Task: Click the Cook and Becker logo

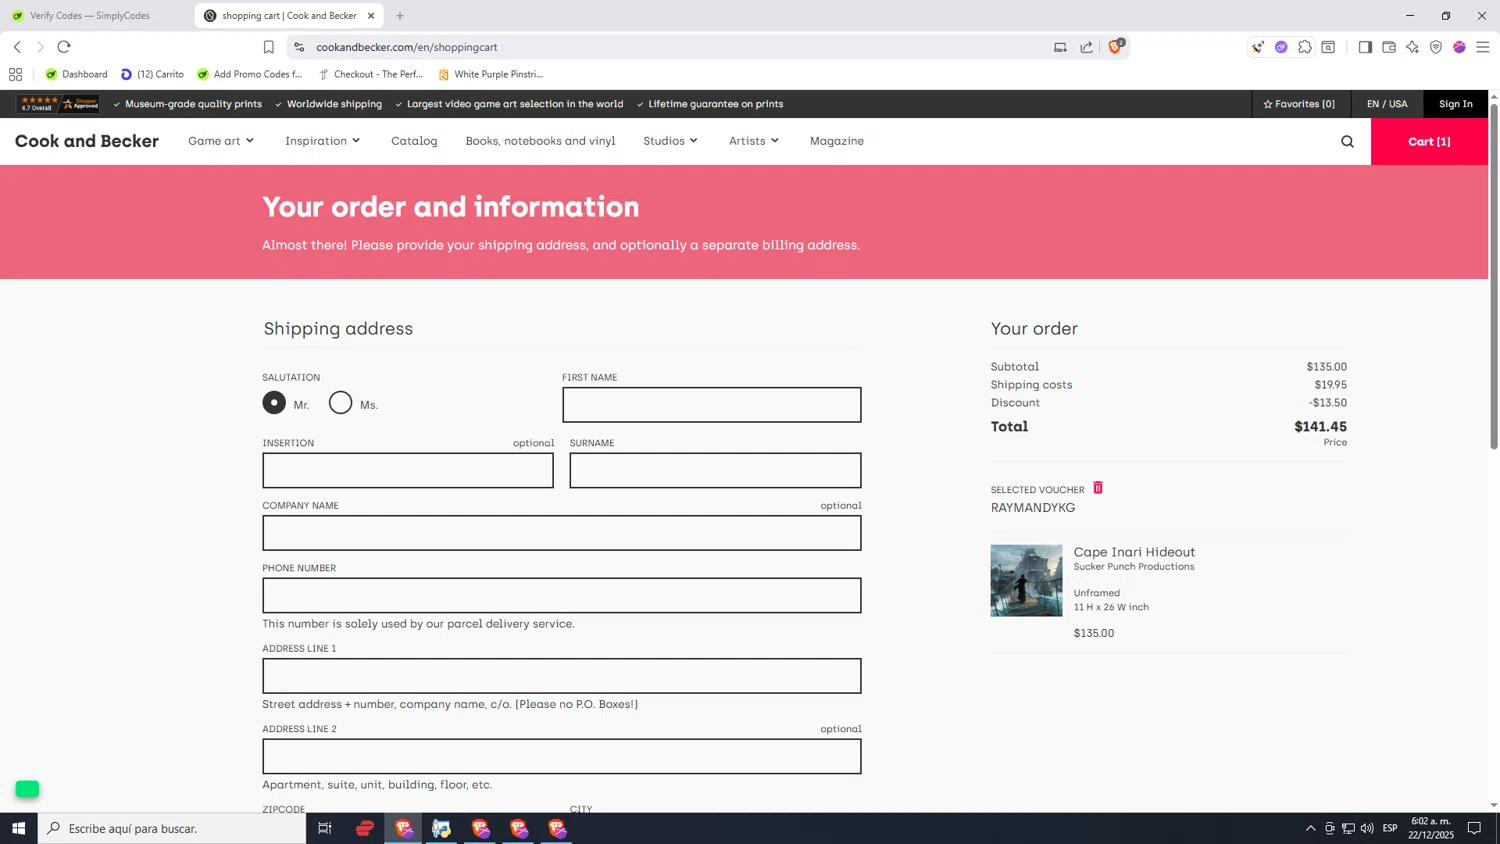Action: click(x=87, y=141)
